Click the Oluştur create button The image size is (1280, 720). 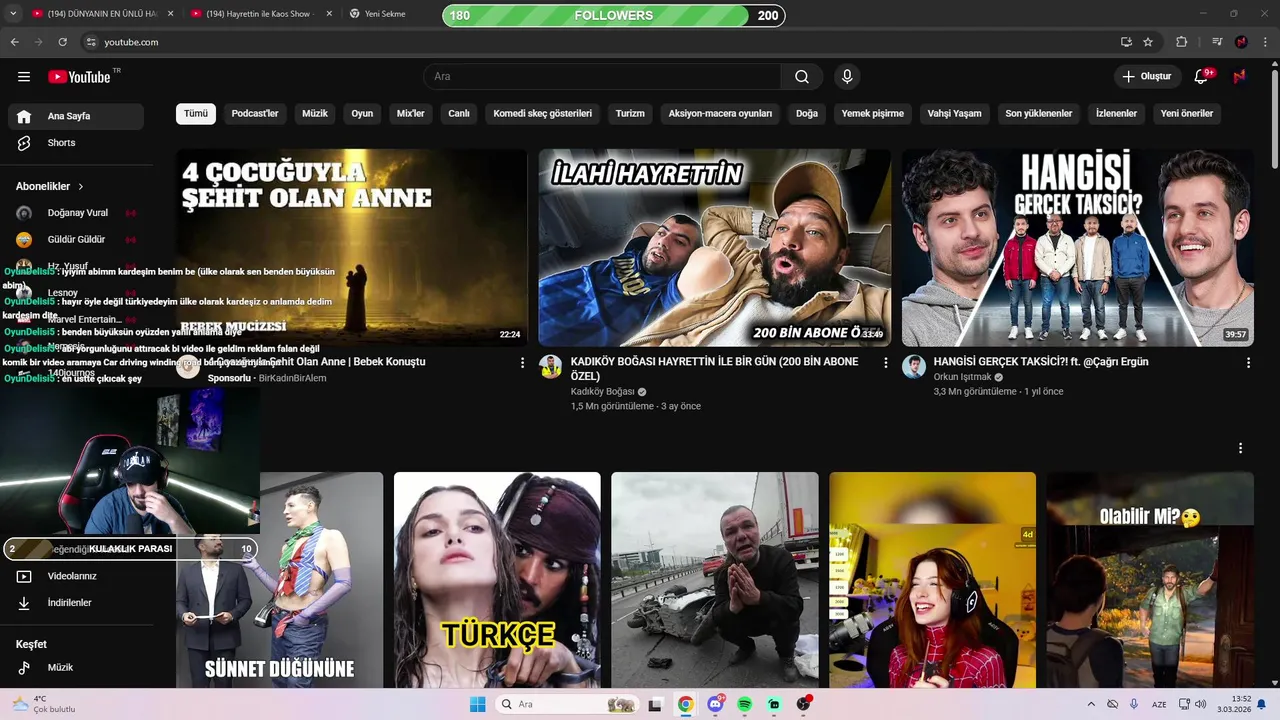coord(1146,76)
